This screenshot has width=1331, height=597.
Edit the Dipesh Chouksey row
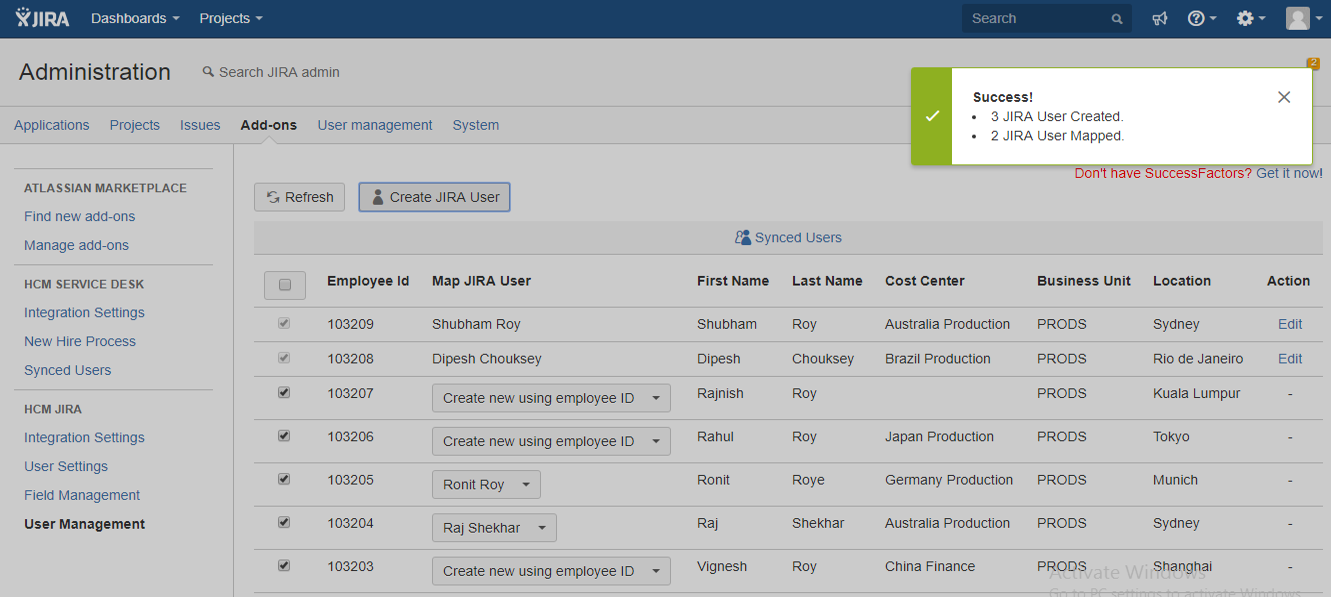point(1290,358)
